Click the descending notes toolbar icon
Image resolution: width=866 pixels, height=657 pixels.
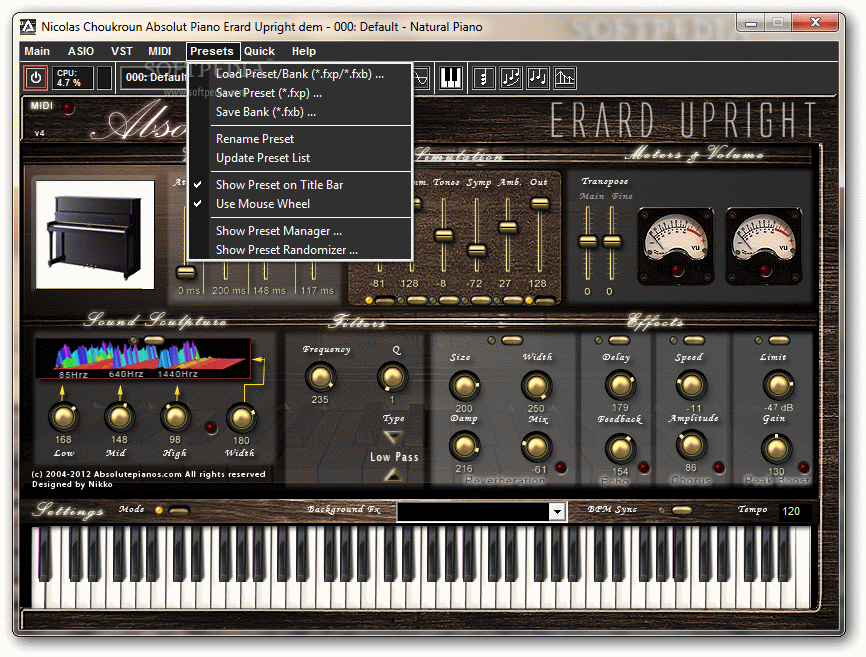pos(538,78)
